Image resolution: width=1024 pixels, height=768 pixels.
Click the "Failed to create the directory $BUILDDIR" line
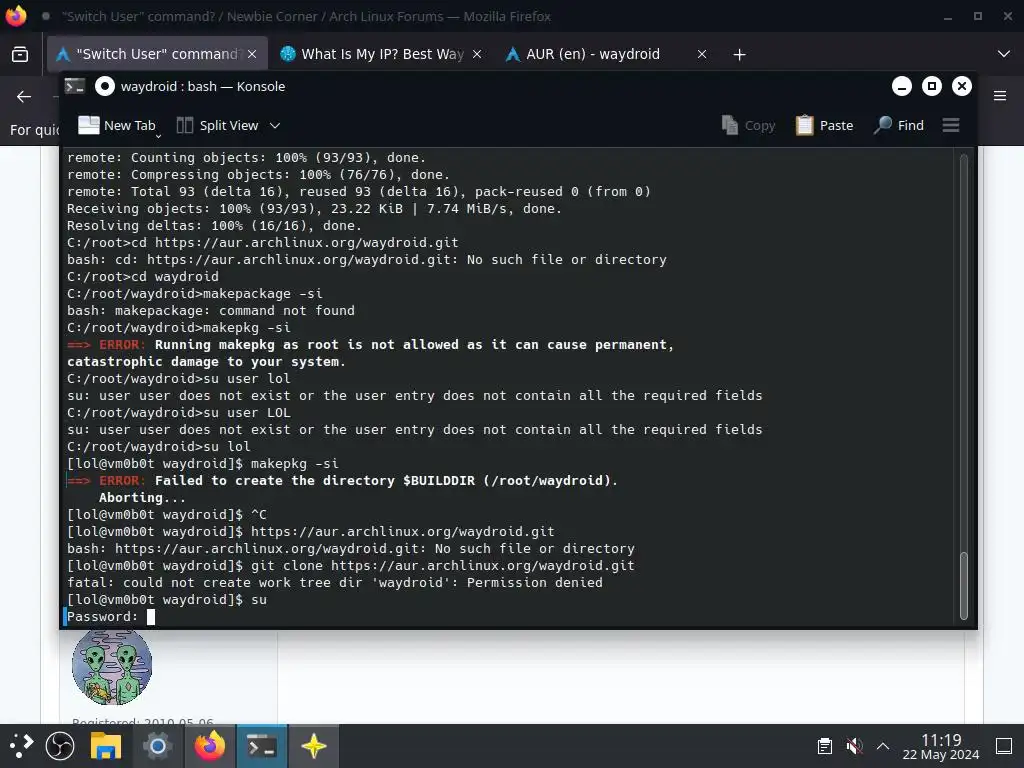pos(342,481)
